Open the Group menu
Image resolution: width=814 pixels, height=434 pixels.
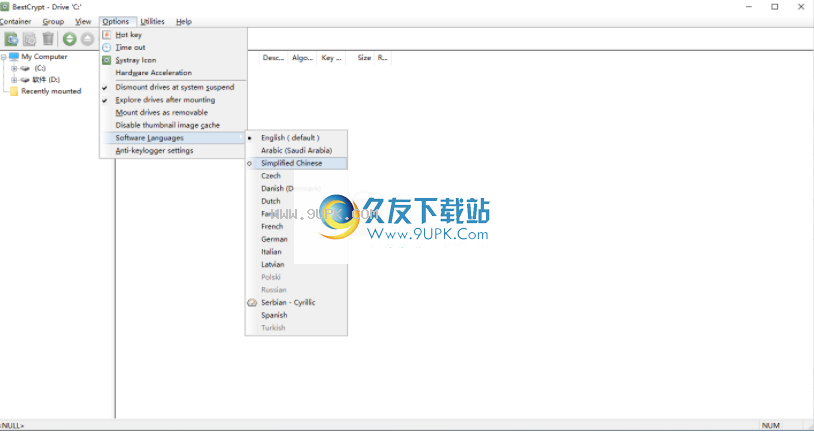(53, 21)
